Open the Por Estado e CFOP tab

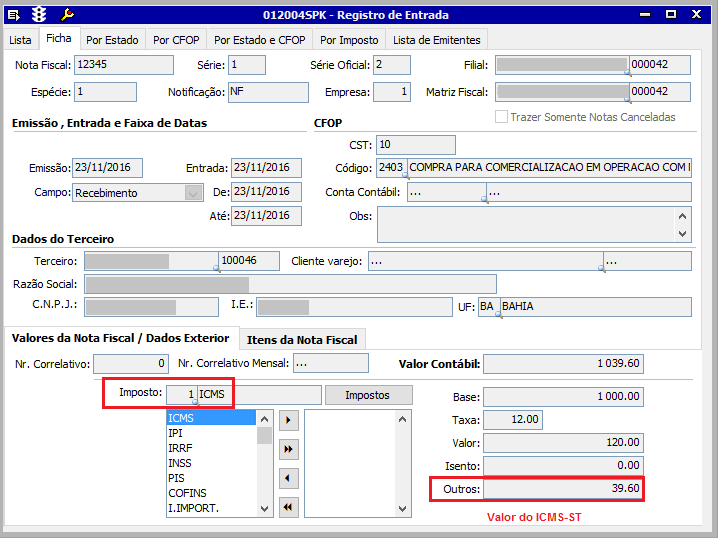[260, 40]
